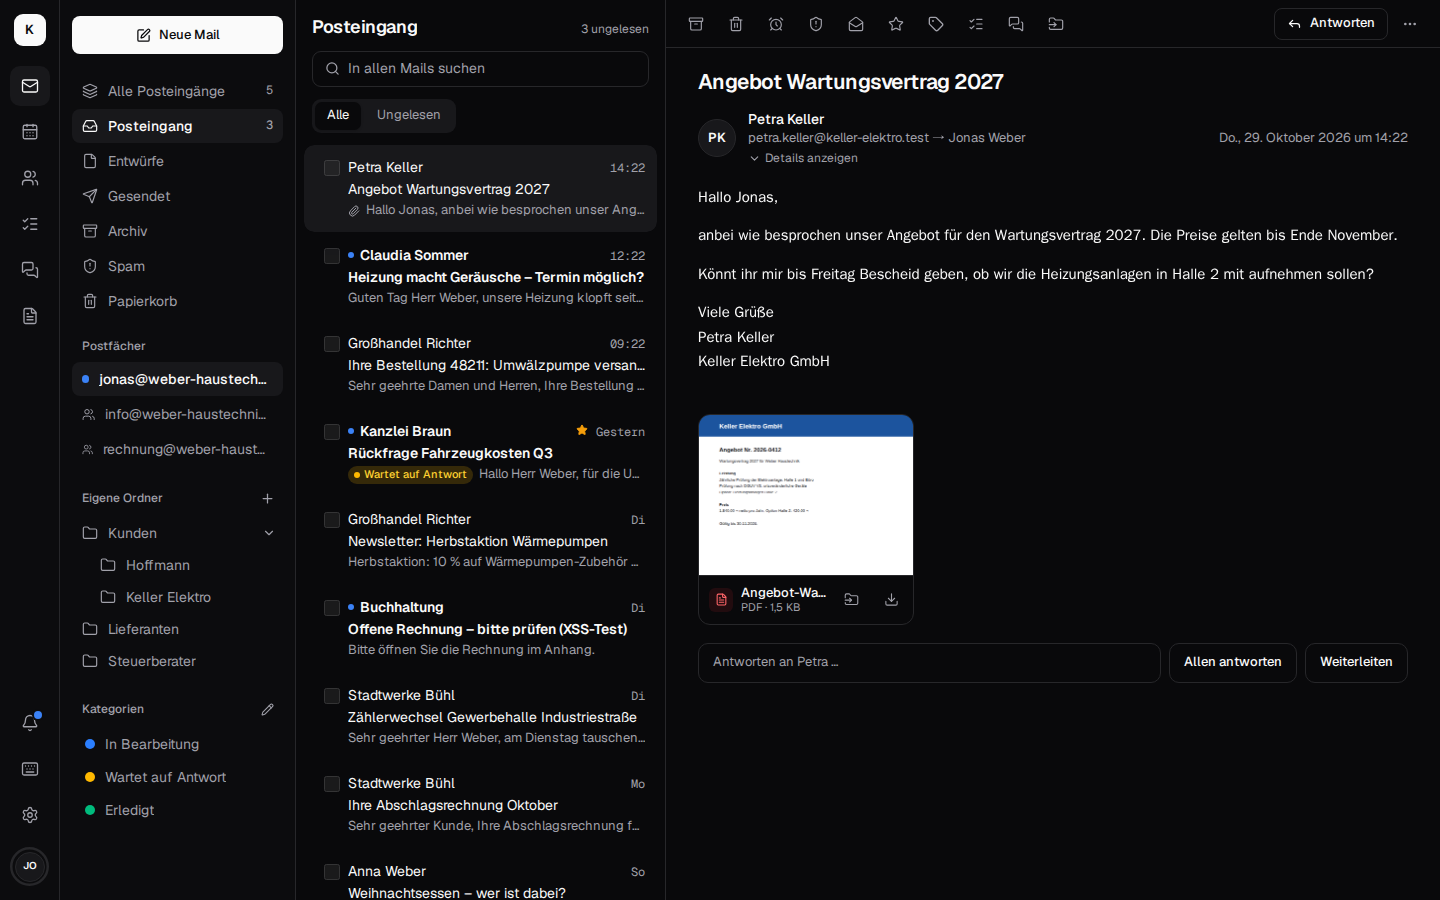Viewport: 1440px width, 900px height.
Task: Download the Angebot PDF attachment
Action: (891, 600)
